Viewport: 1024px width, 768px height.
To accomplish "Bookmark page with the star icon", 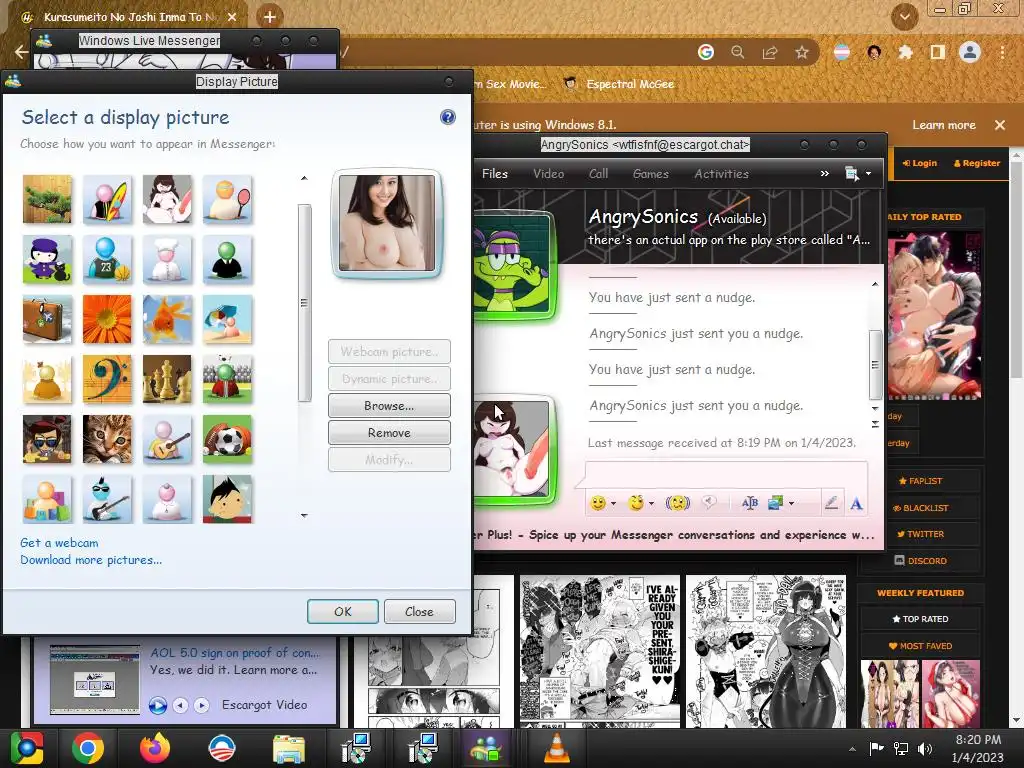I will [801, 52].
